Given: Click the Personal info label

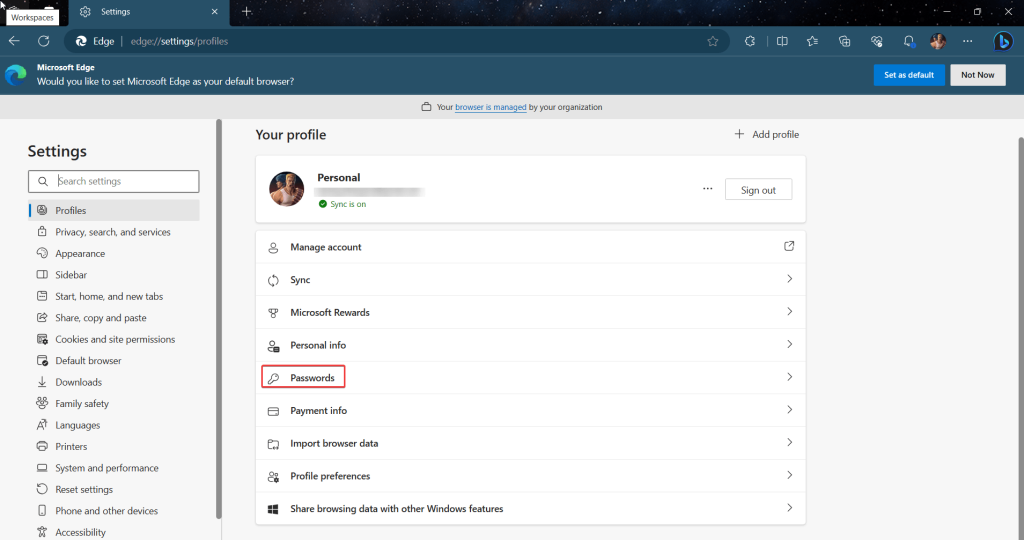Looking at the screenshot, I should click(318, 345).
